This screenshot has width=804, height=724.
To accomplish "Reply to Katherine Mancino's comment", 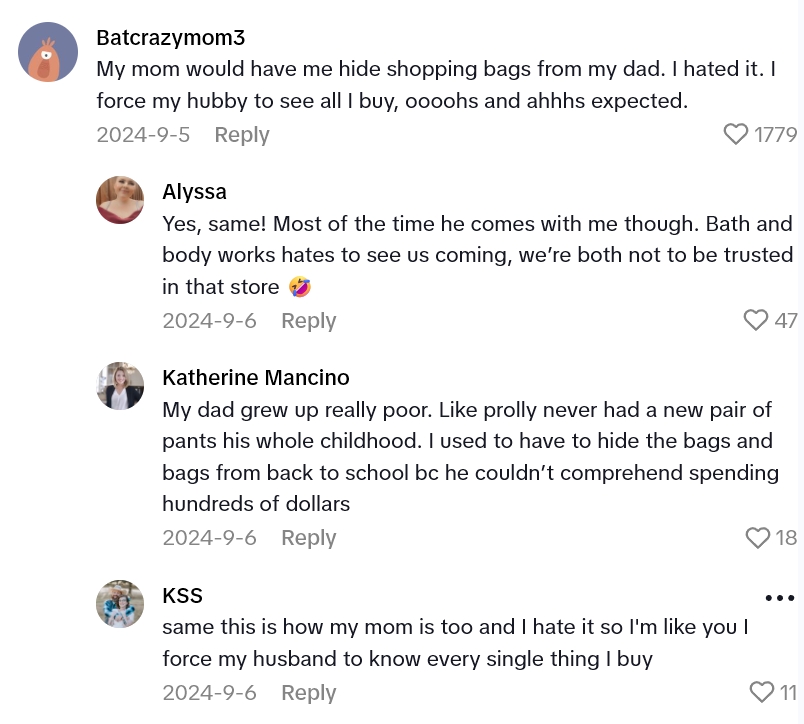I will tap(308, 537).
